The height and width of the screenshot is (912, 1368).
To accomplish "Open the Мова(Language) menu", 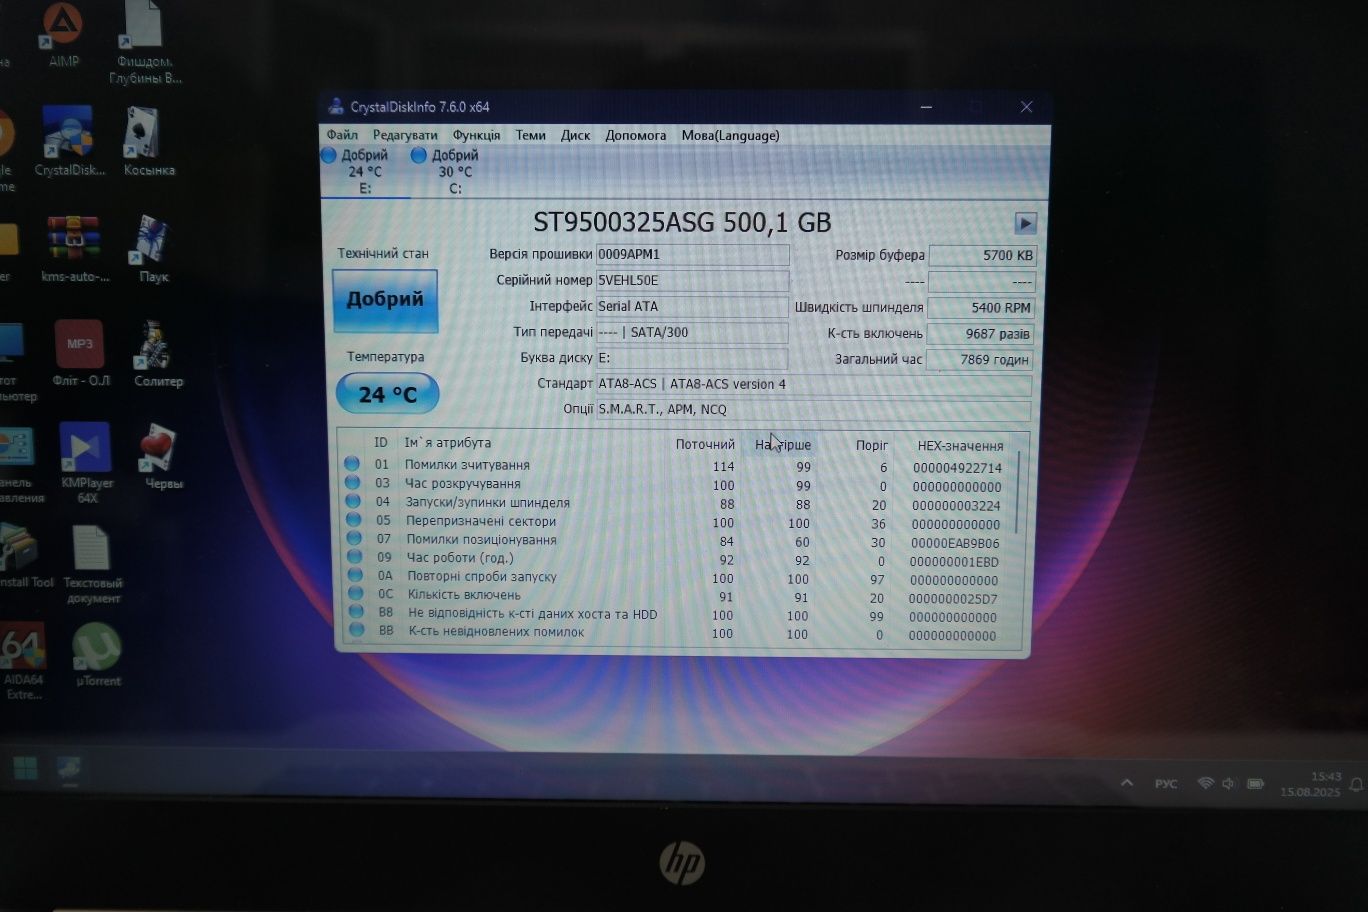I will 730,135.
